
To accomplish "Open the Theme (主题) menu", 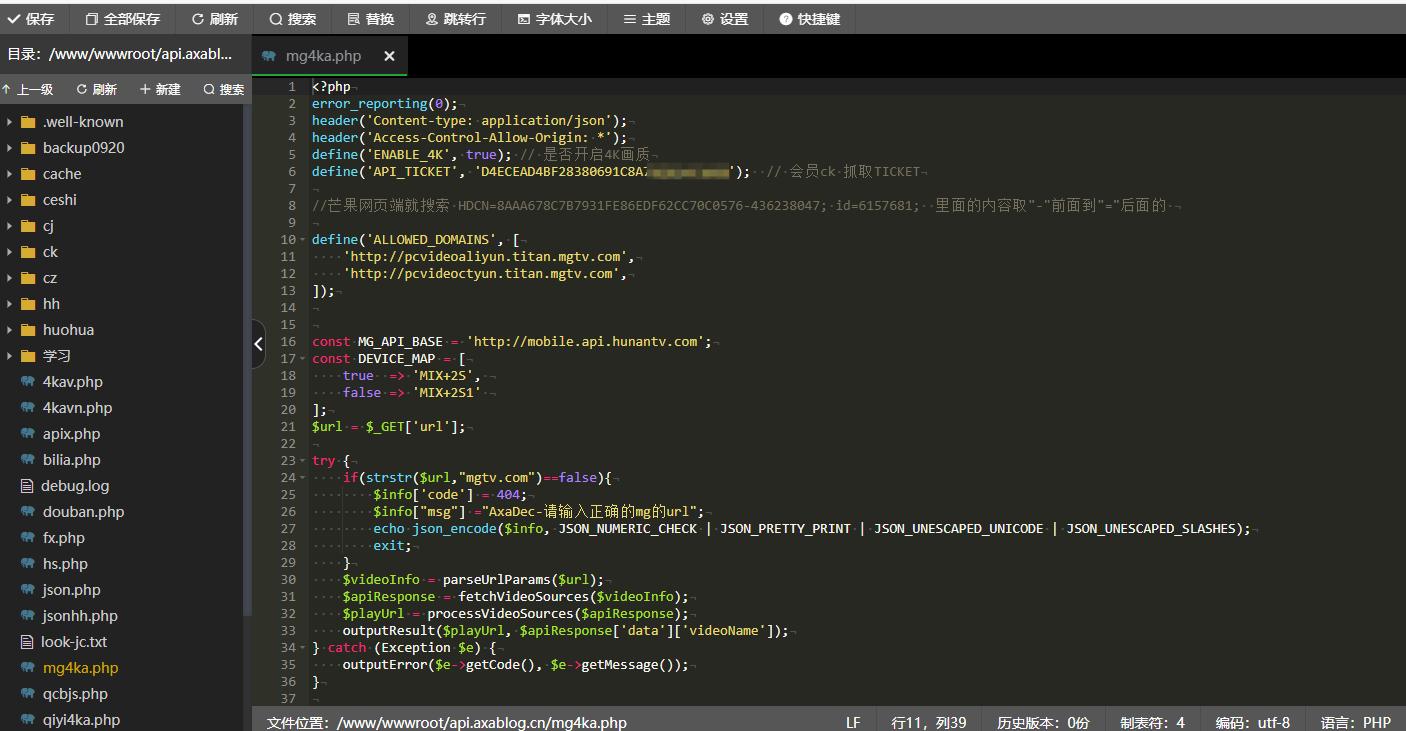I will [646, 19].
